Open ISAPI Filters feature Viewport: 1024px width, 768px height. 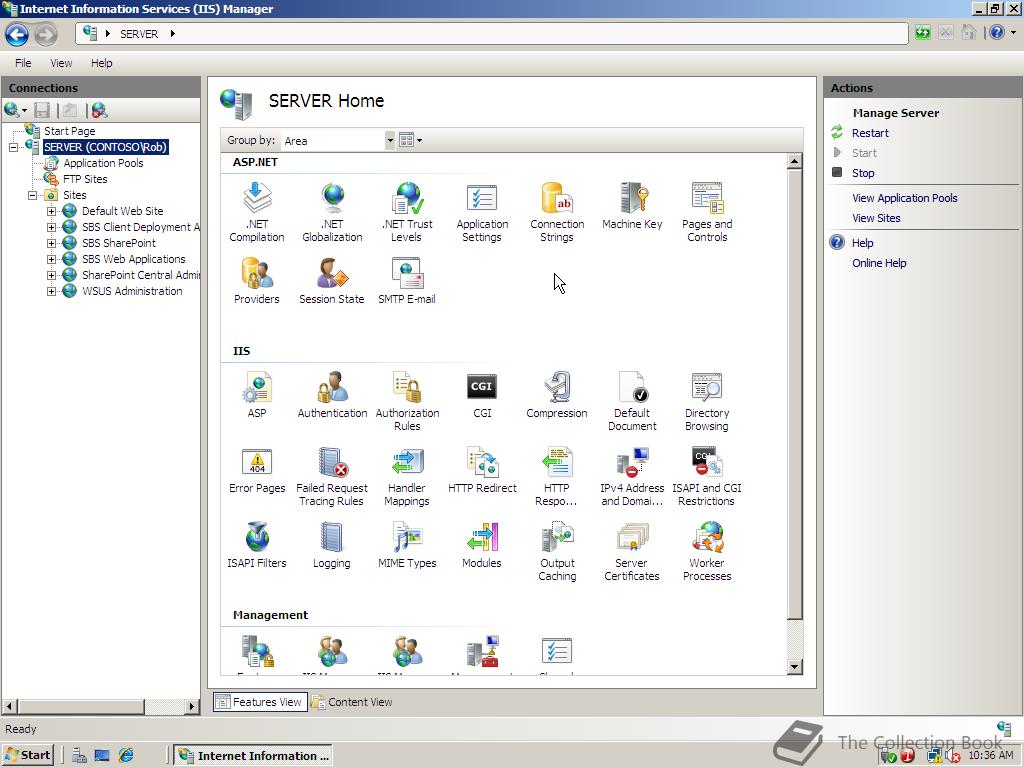point(257,545)
